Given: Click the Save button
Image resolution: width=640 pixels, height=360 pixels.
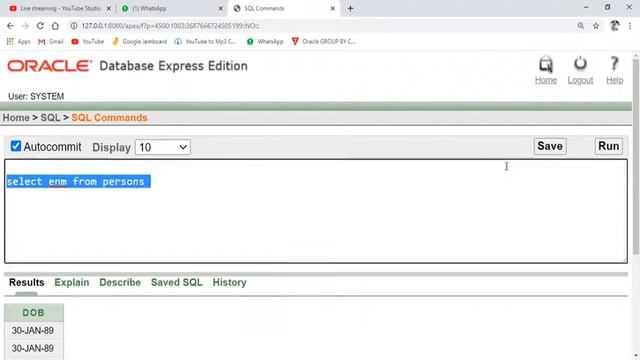Looking at the screenshot, I should [x=550, y=146].
